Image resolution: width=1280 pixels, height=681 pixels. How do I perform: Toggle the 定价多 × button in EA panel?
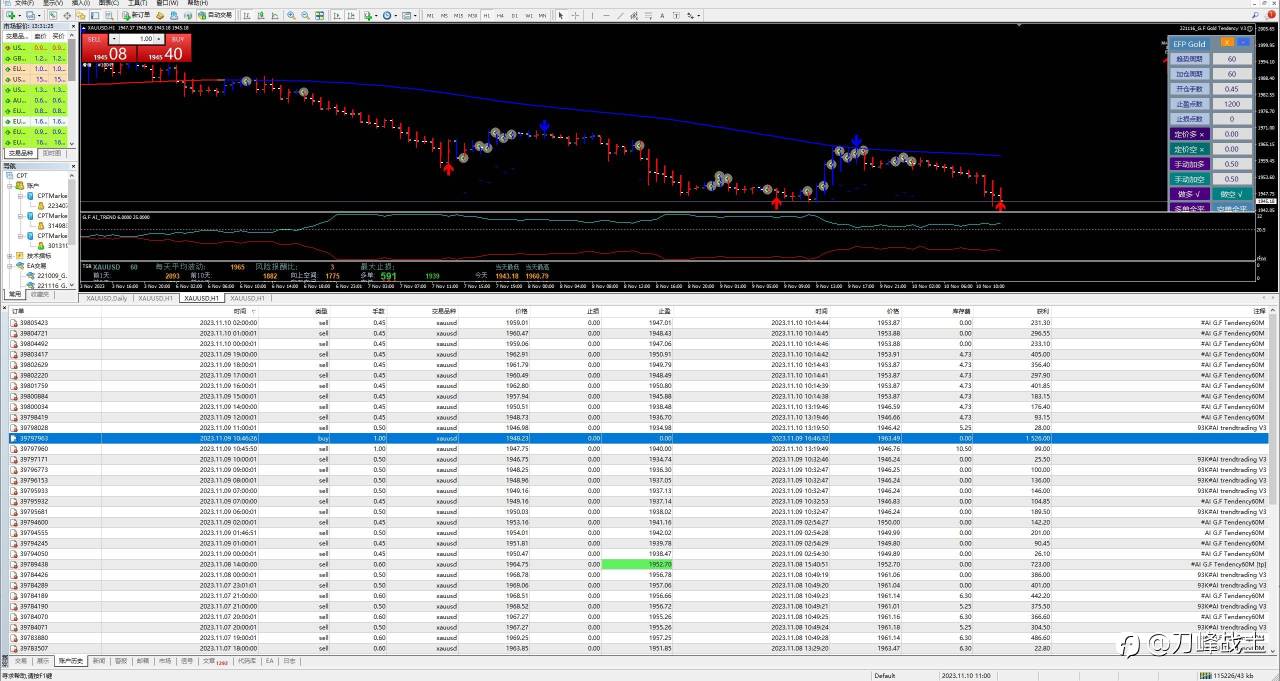(x=1190, y=134)
